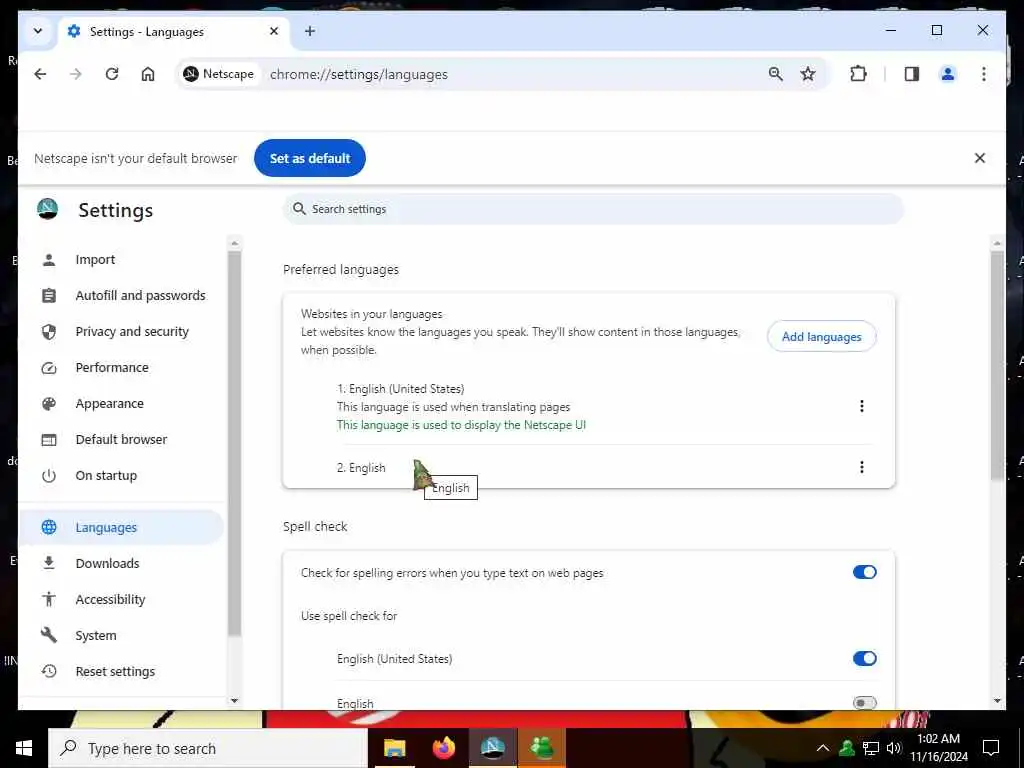Toggle spell check for web pages
The height and width of the screenshot is (768, 1024).
865,572
